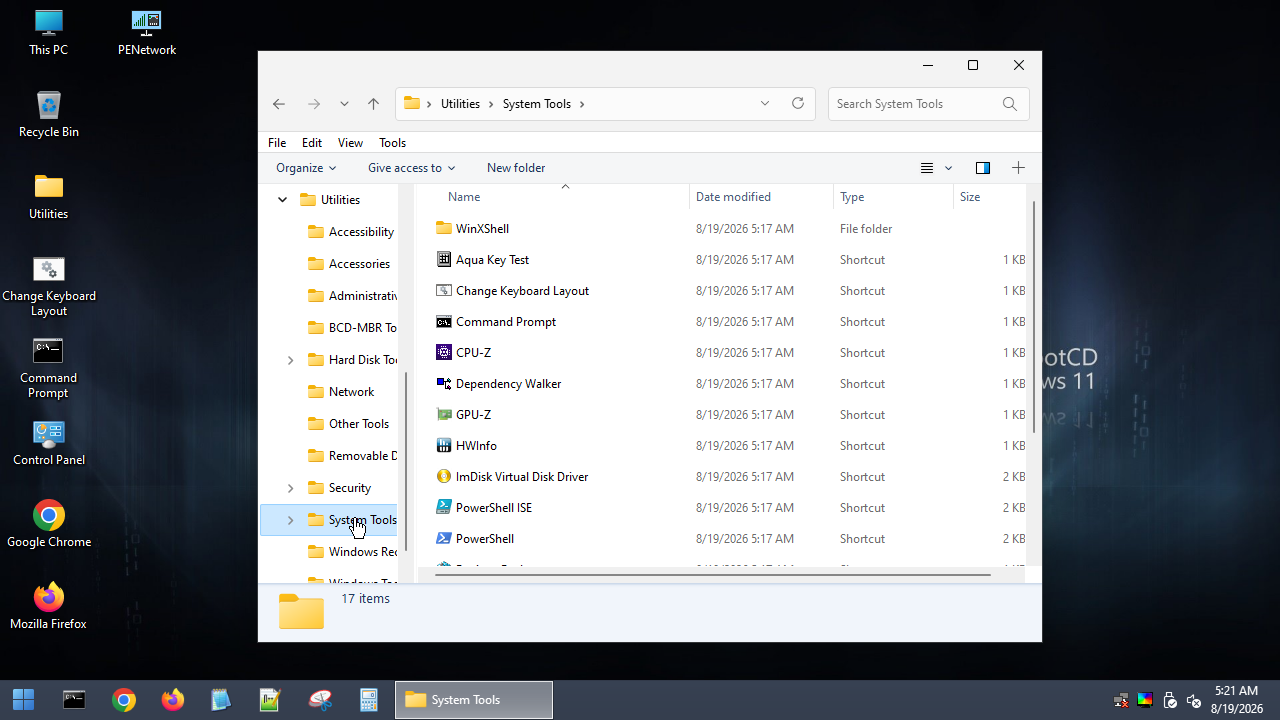Open the view options dropdown arrow
This screenshot has width=1280, height=720.
949,168
